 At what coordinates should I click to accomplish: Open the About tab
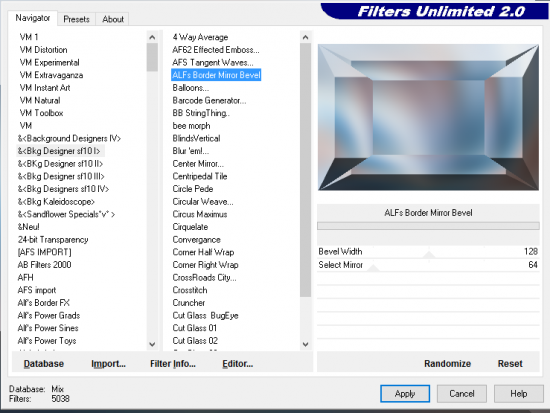point(113,19)
